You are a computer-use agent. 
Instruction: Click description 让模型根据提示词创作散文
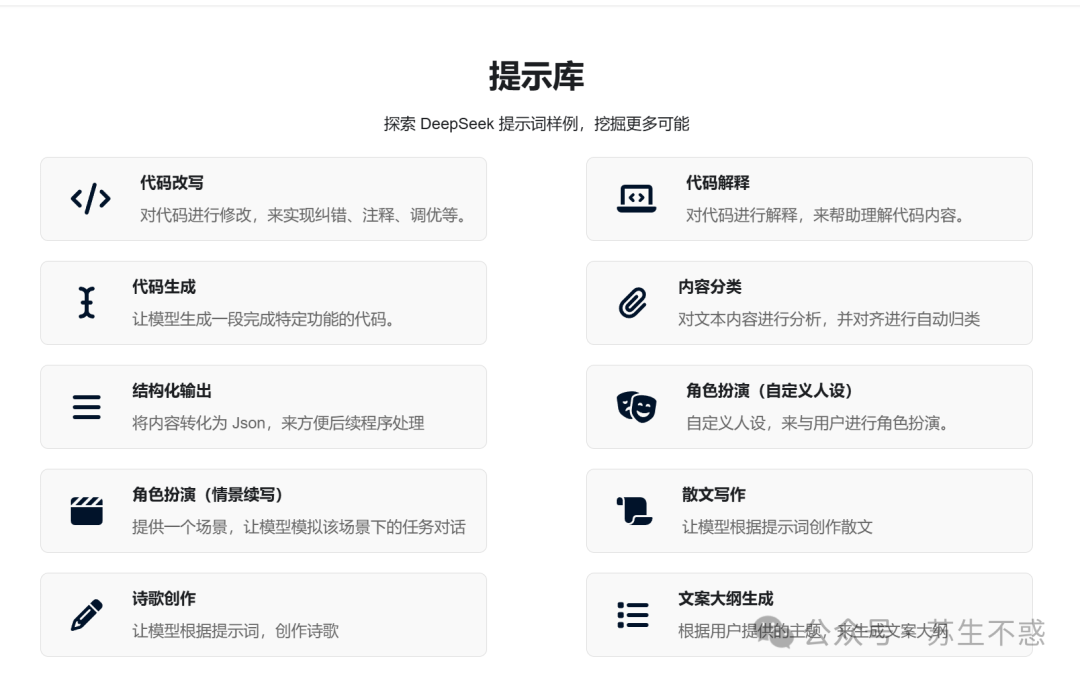(x=778, y=528)
